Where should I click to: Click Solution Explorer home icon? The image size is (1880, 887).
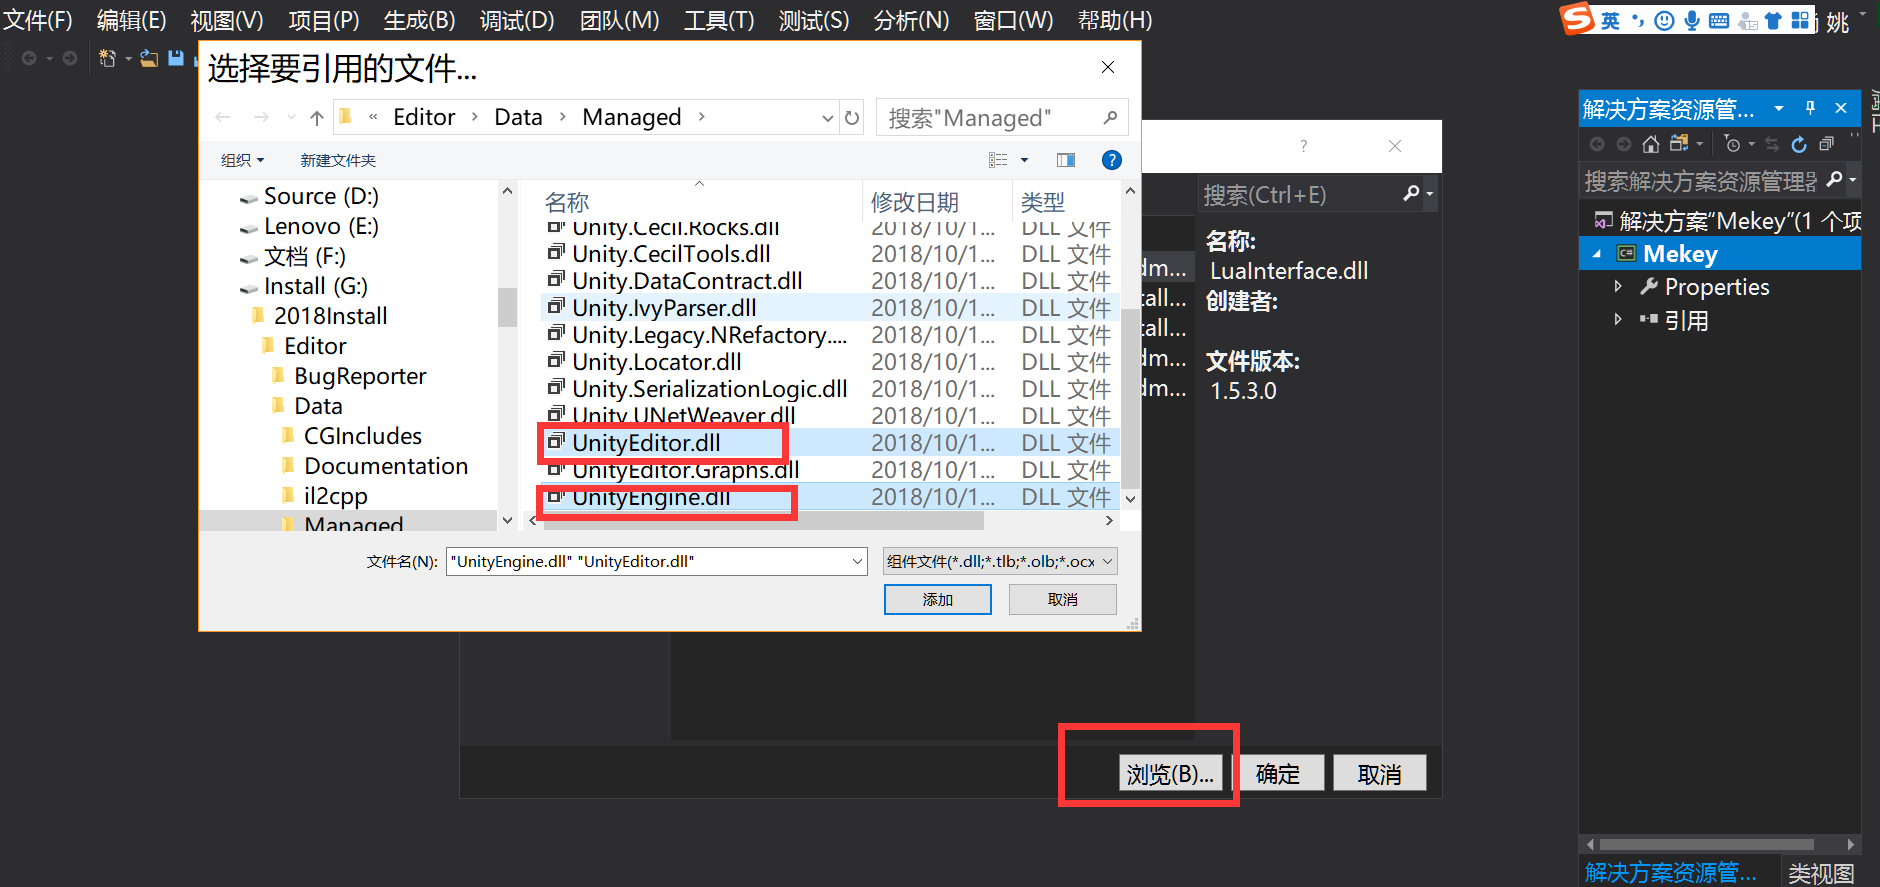tap(1651, 144)
